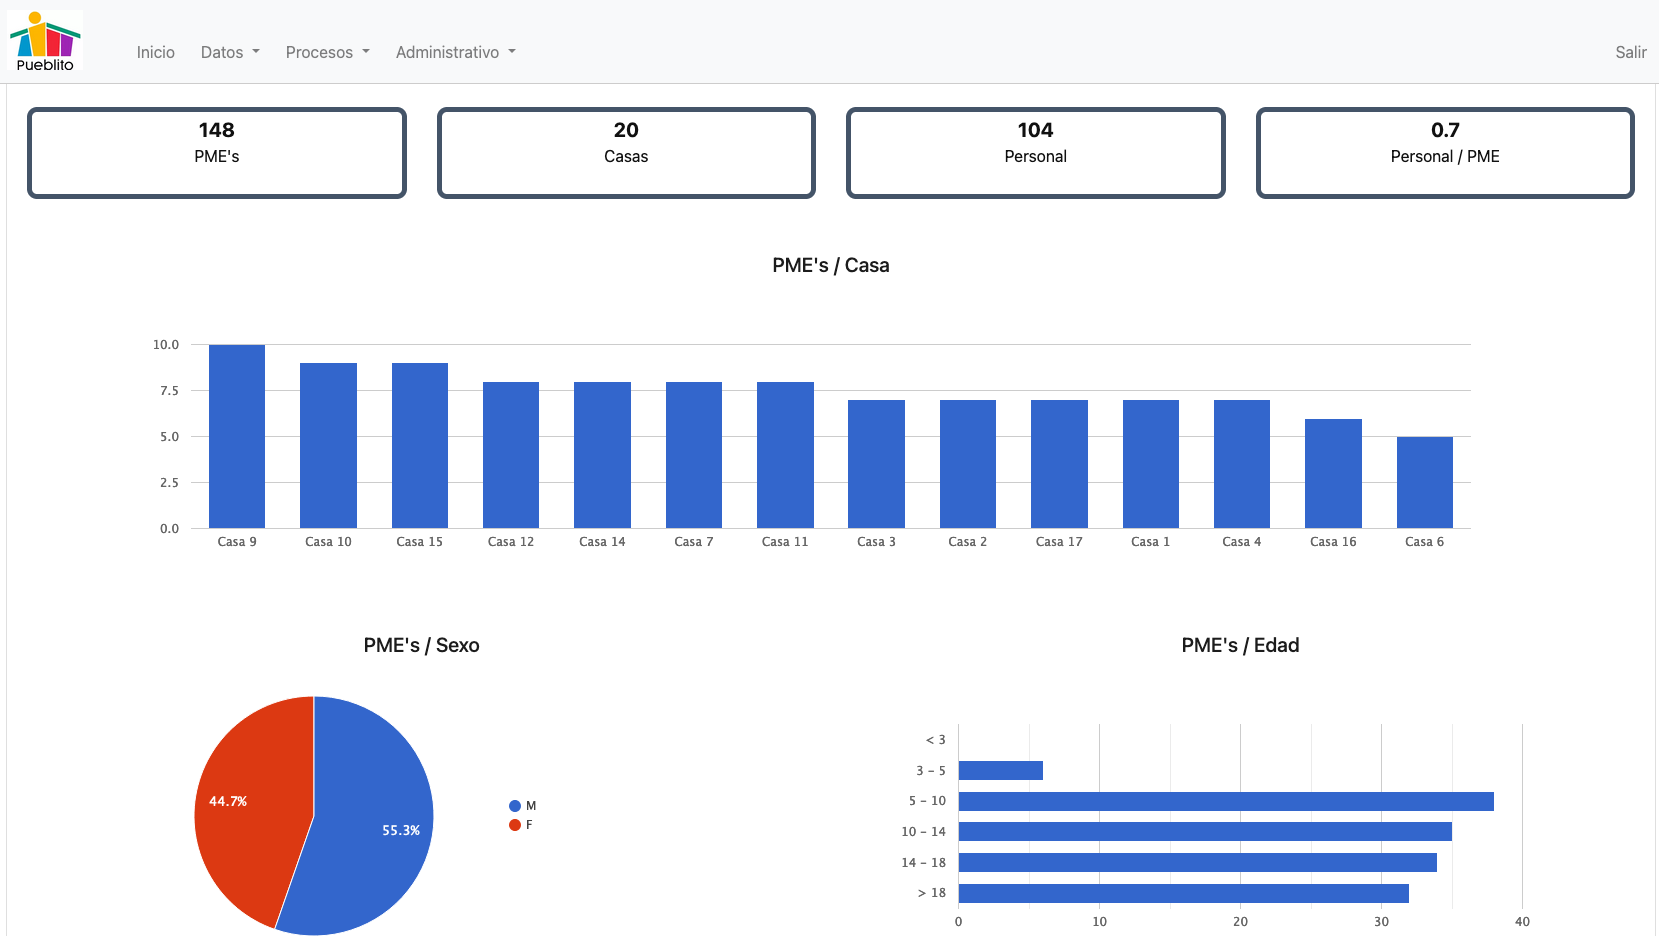Expand the Datos dropdown menu
1659x936 pixels.
pos(229,52)
